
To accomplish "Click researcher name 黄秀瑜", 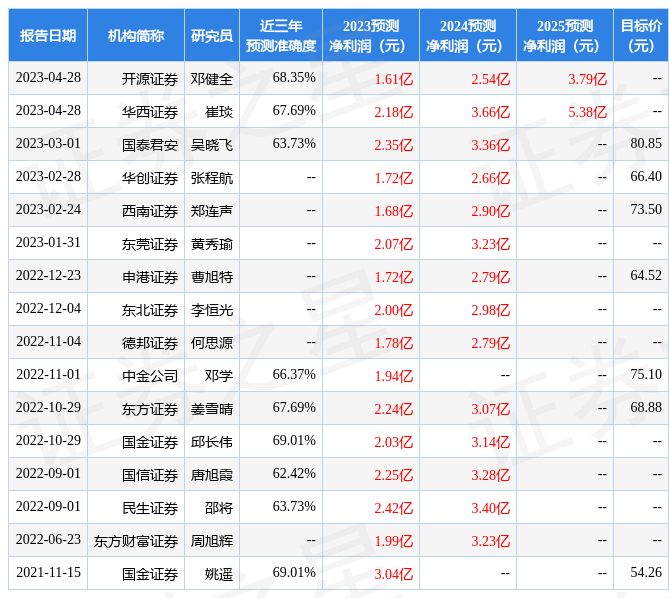I will (212, 244).
